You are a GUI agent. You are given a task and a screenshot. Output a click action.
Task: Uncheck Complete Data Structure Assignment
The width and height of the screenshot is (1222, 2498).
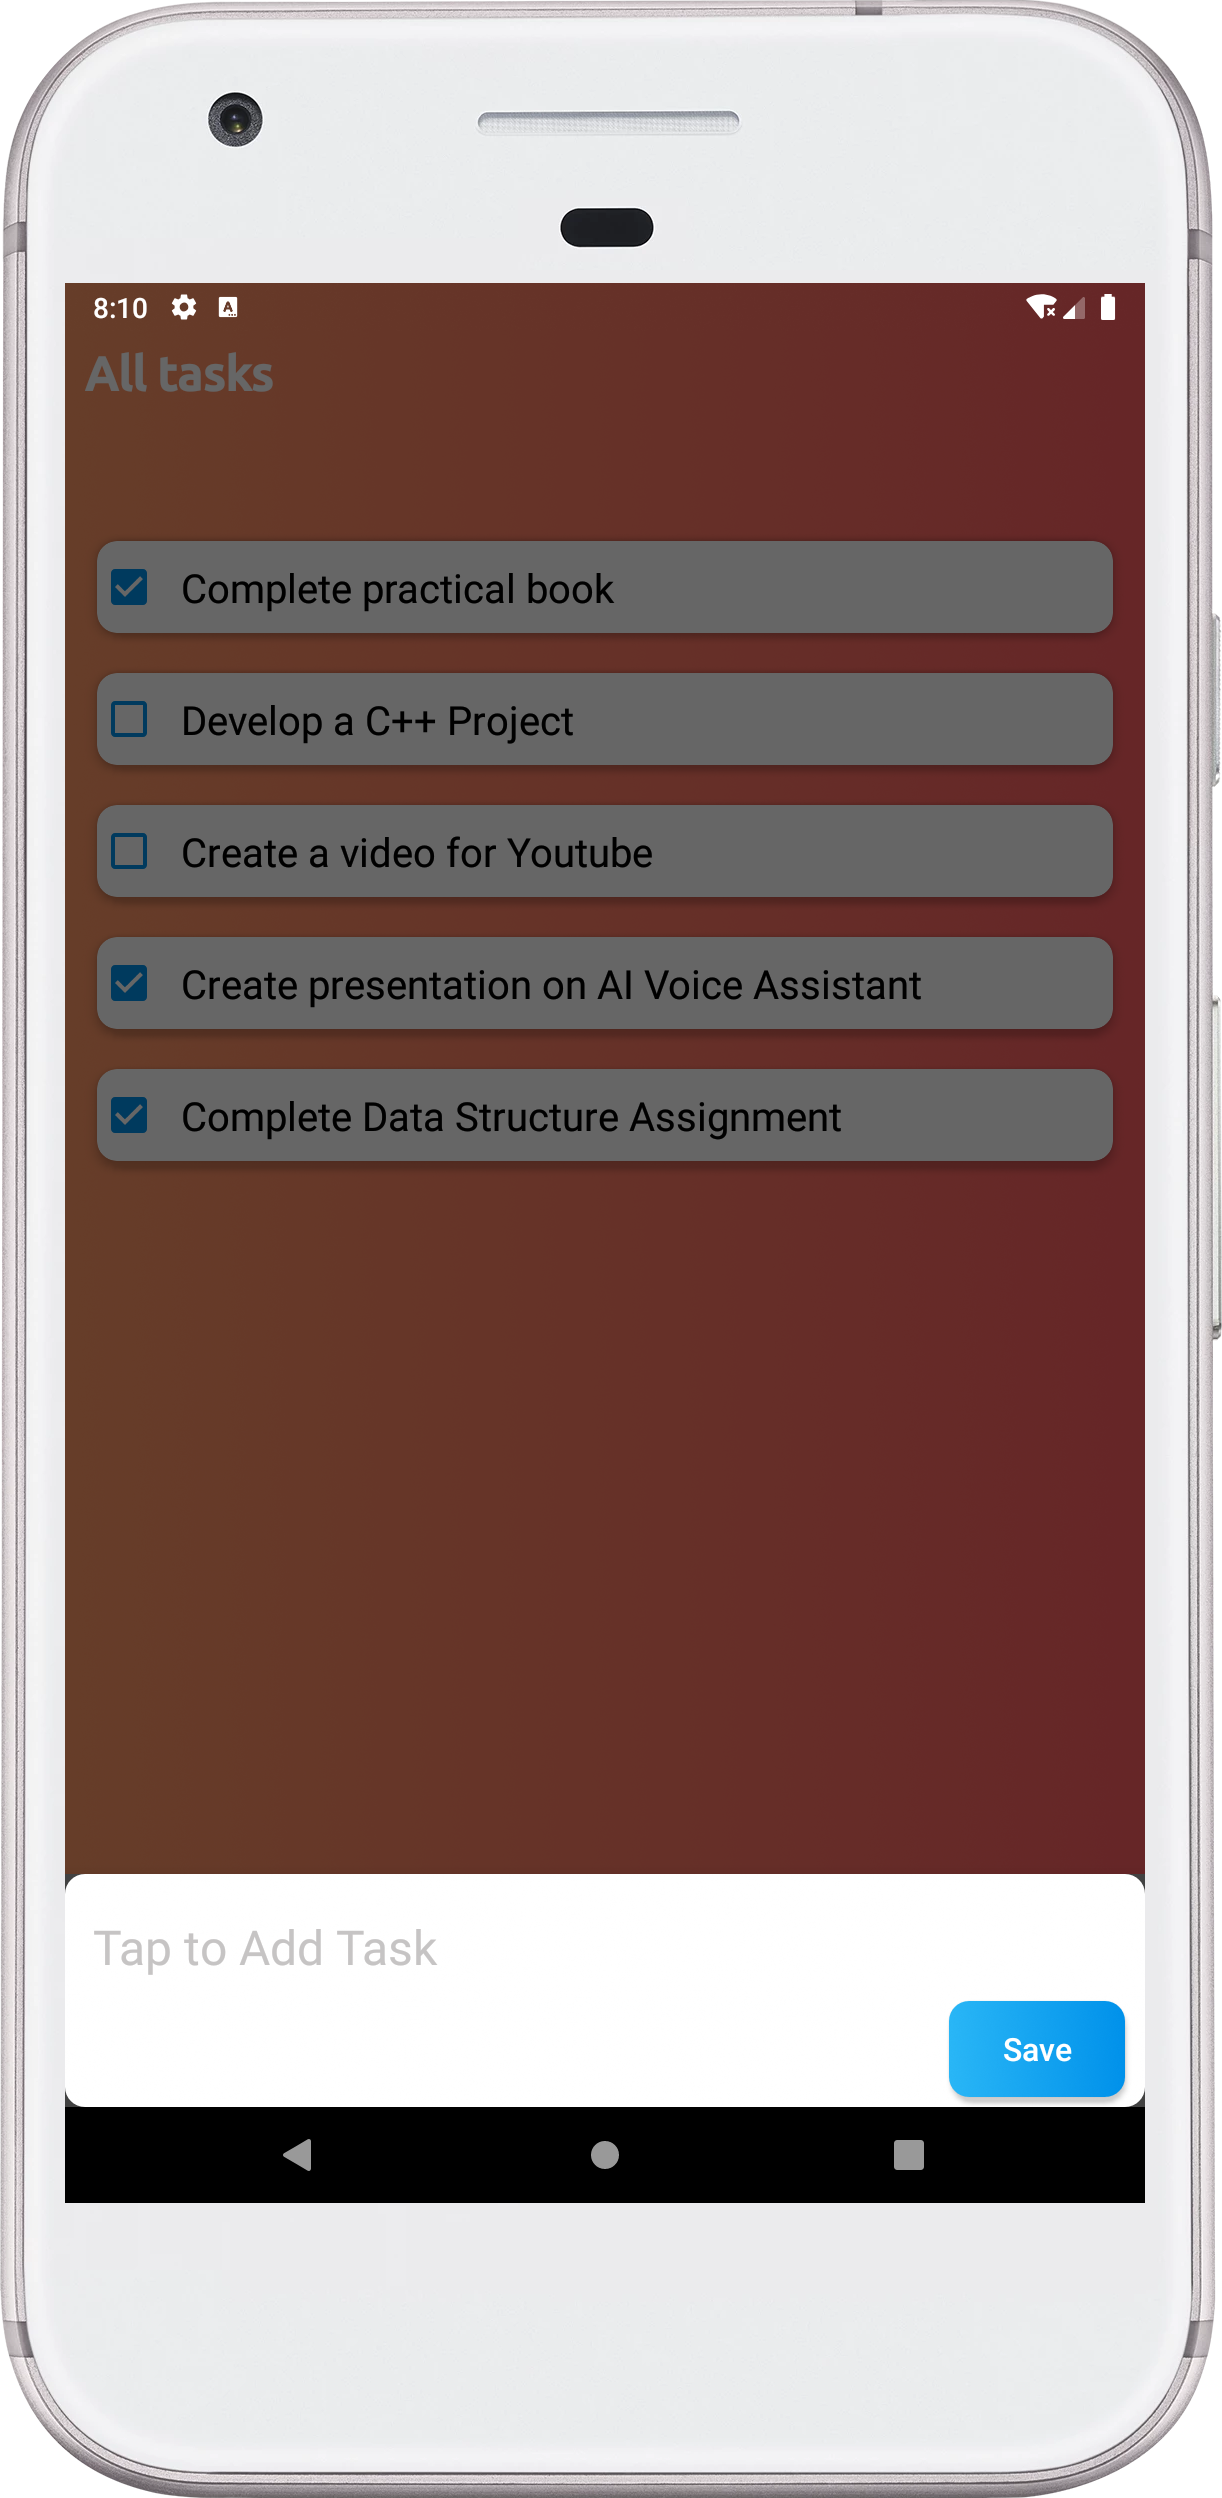pyautogui.click(x=130, y=1116)
